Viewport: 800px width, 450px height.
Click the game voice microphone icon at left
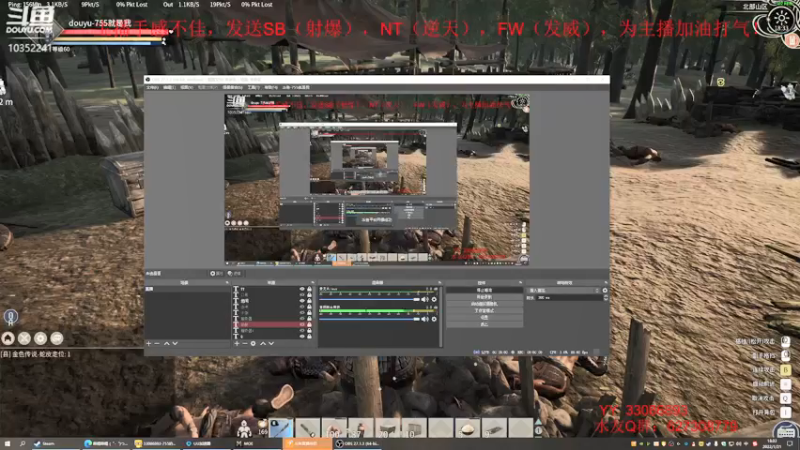[11, 317]
